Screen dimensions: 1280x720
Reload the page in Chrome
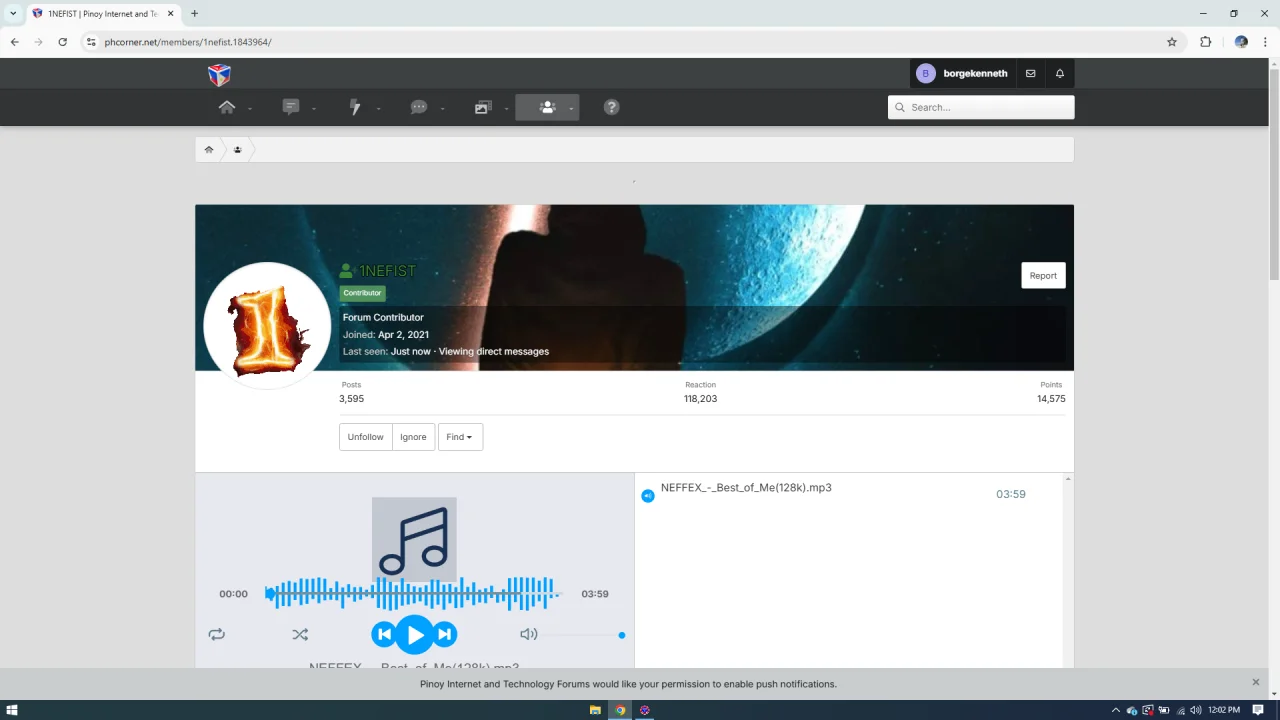click(62, 42)
